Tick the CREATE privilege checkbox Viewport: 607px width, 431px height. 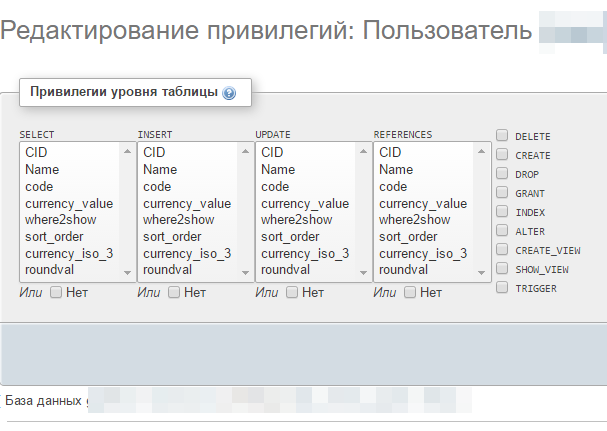tap(502, 154)
